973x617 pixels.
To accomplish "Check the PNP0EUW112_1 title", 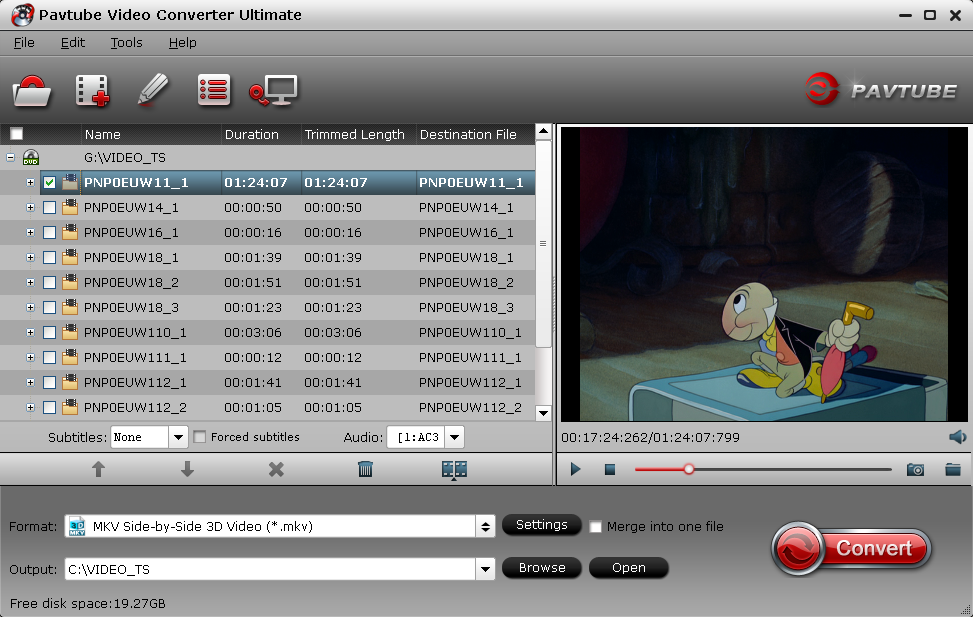I will [x=50, y=383].
